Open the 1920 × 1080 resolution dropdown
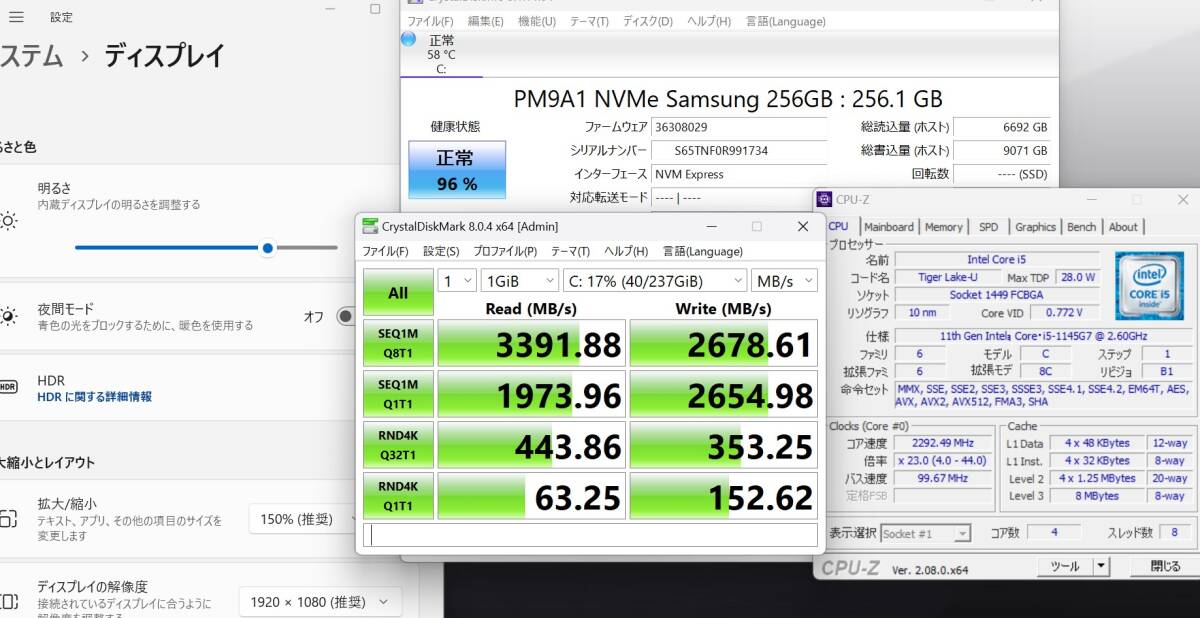Viewport: 1200px width, 618px height. click(320, 602)
